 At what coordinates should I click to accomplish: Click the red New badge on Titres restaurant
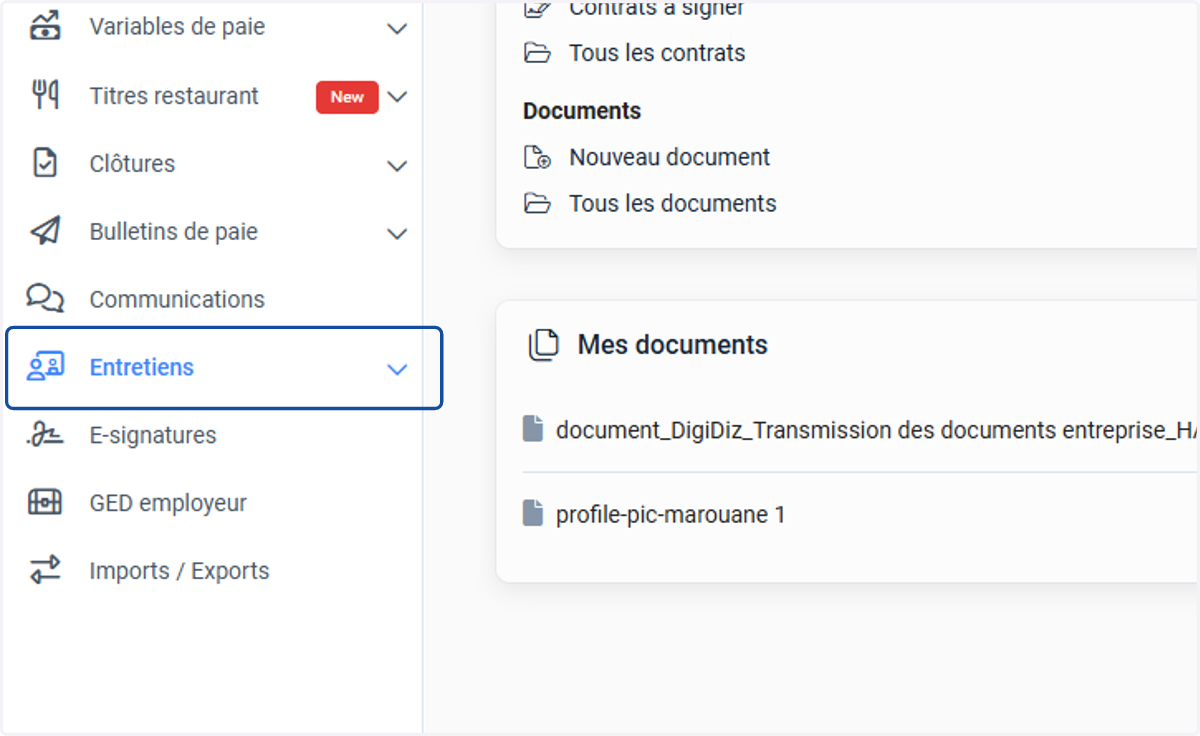tap(347, 97)
